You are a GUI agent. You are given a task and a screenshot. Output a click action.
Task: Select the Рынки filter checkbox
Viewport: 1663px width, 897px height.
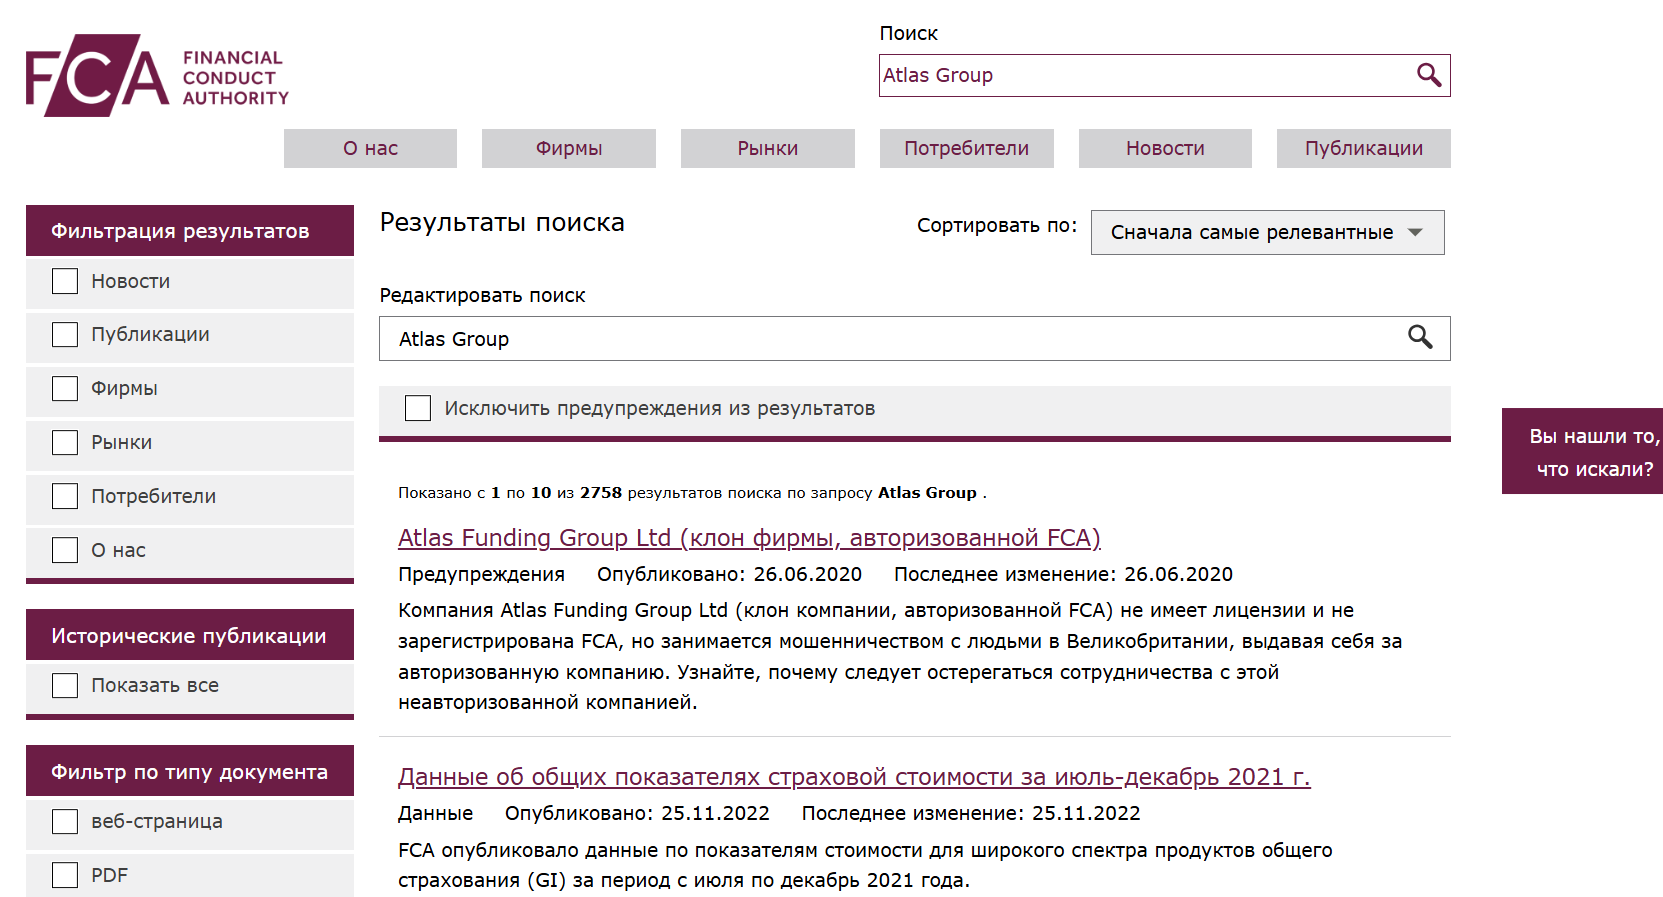[65, 442]
